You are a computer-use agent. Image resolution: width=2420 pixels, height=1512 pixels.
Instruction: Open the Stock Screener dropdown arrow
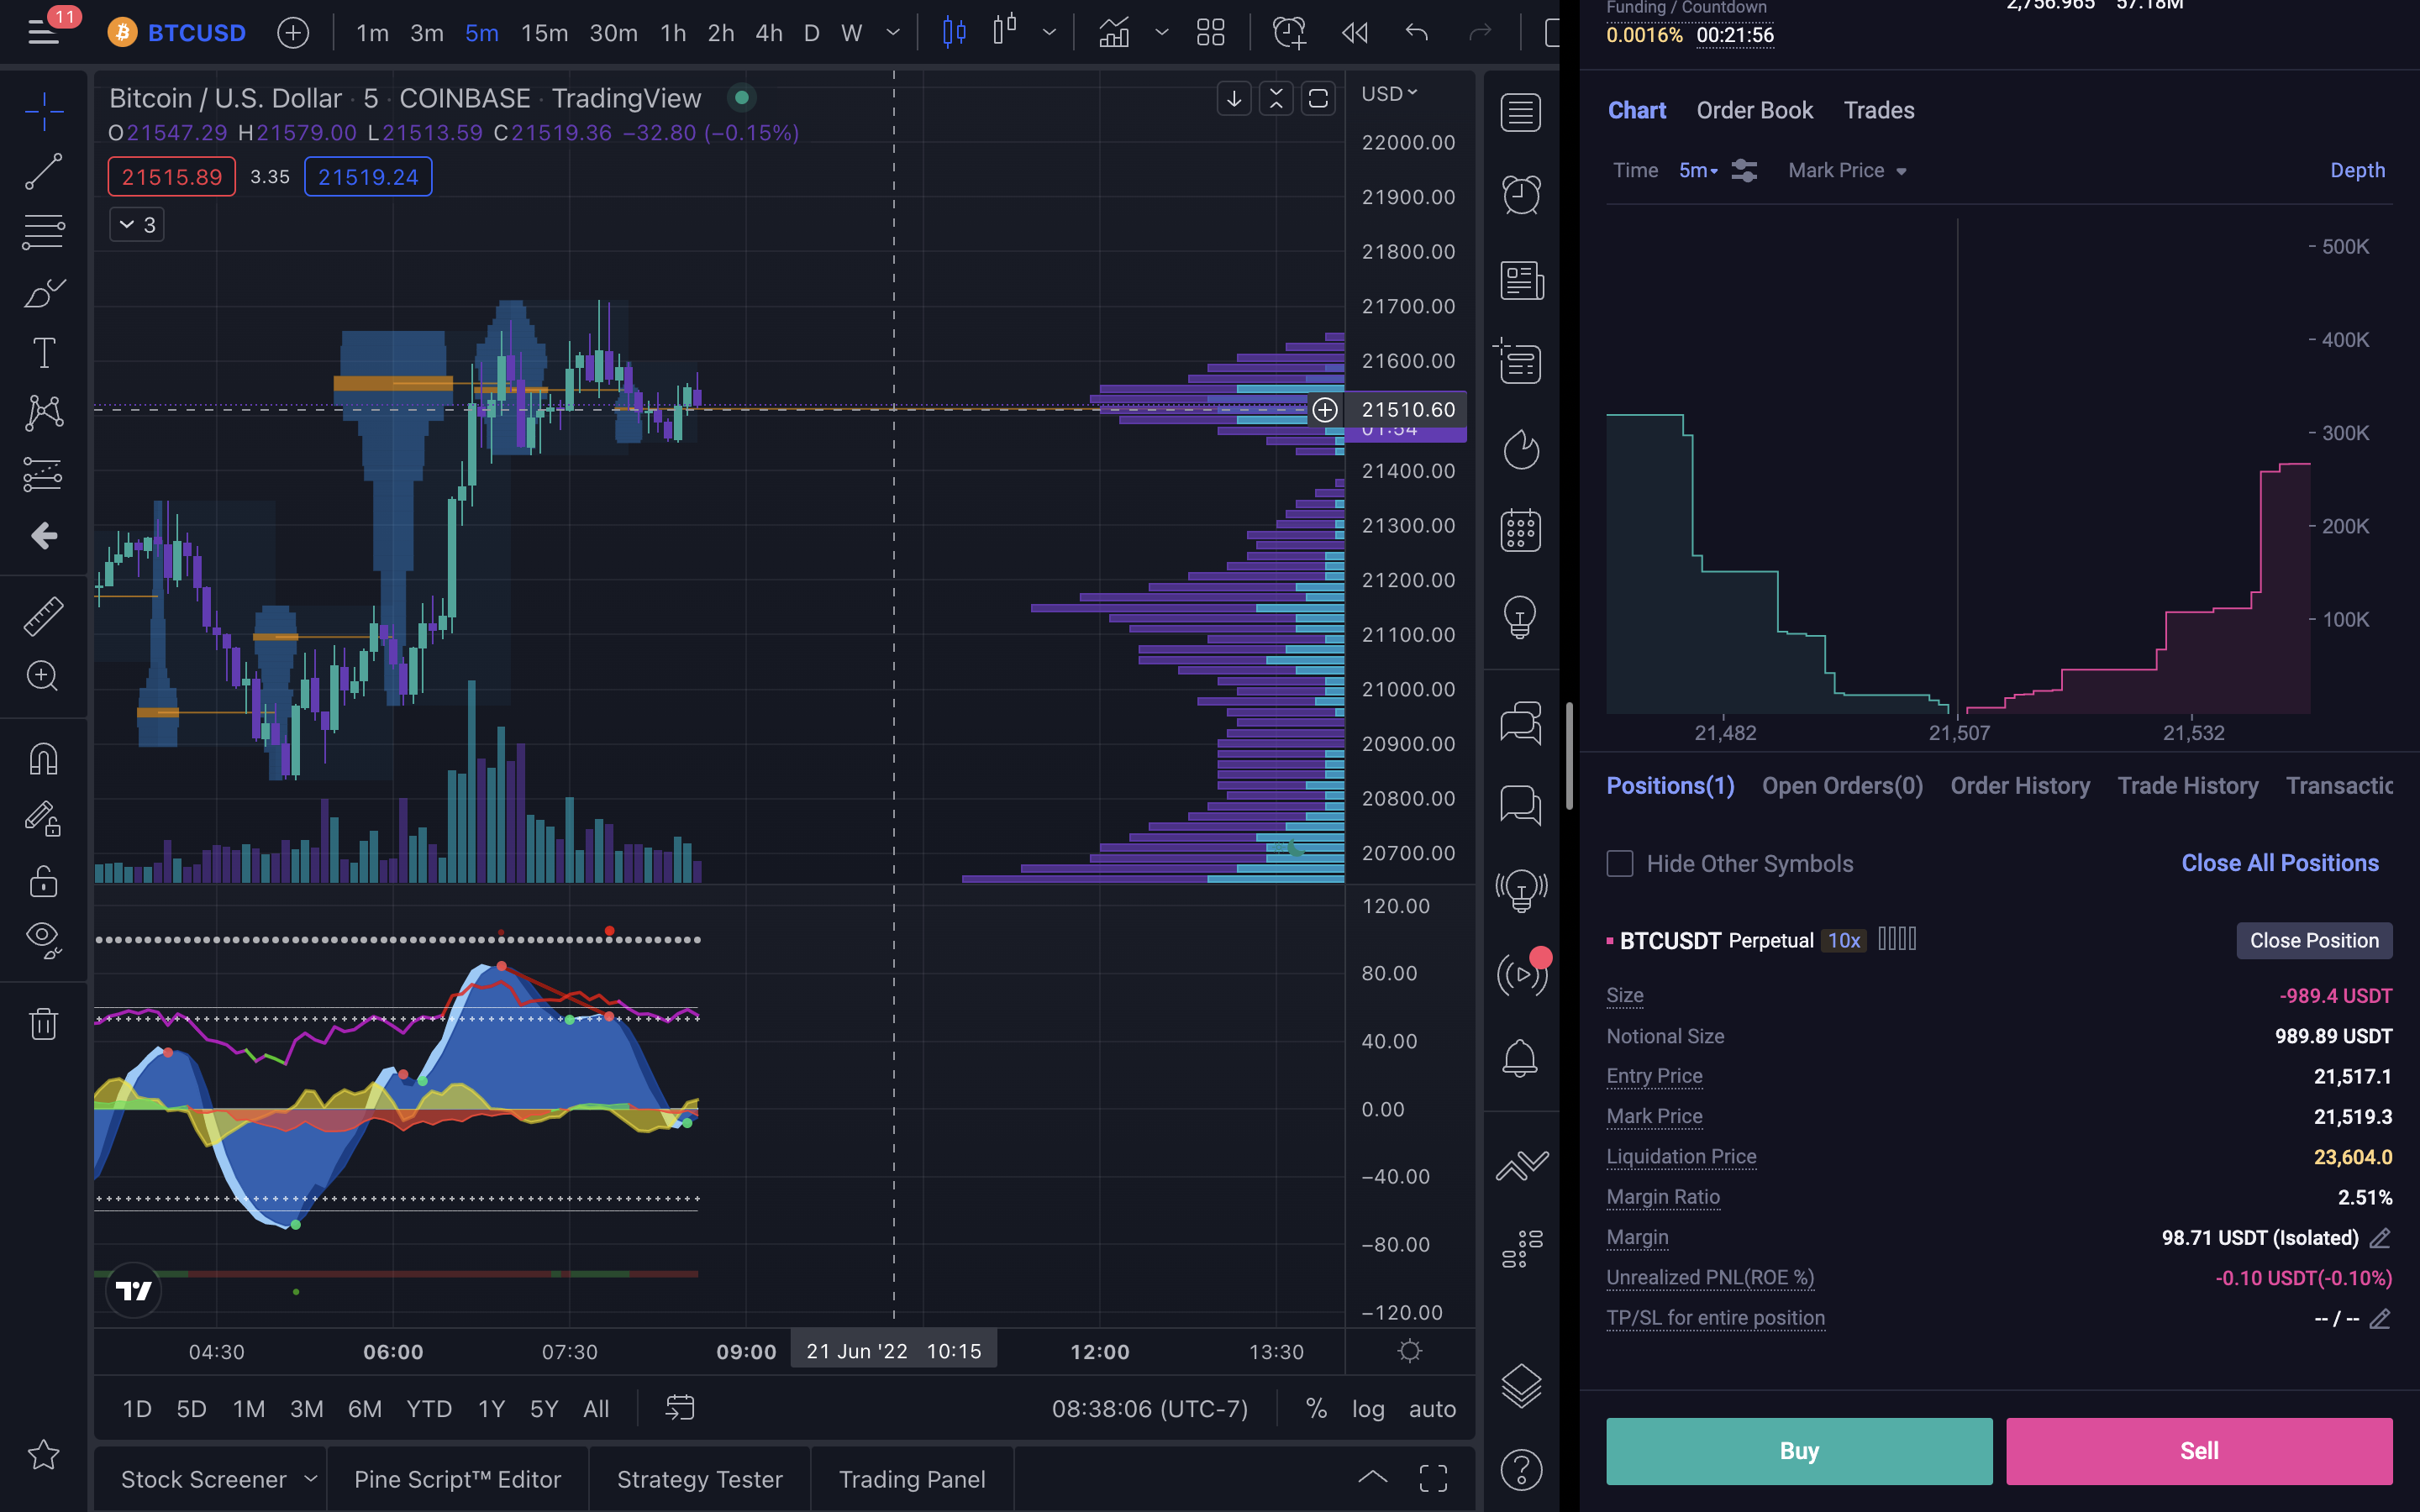point(310,1479)
